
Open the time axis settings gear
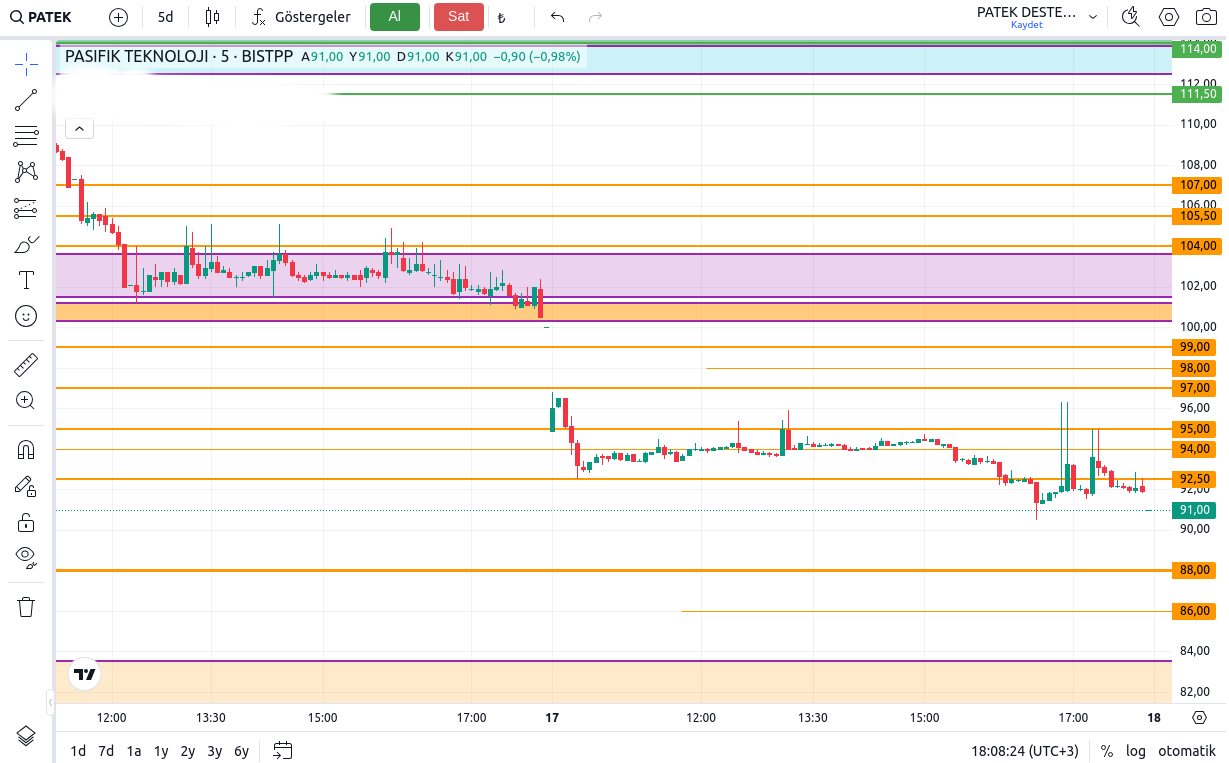click(x=1200, y=717)
